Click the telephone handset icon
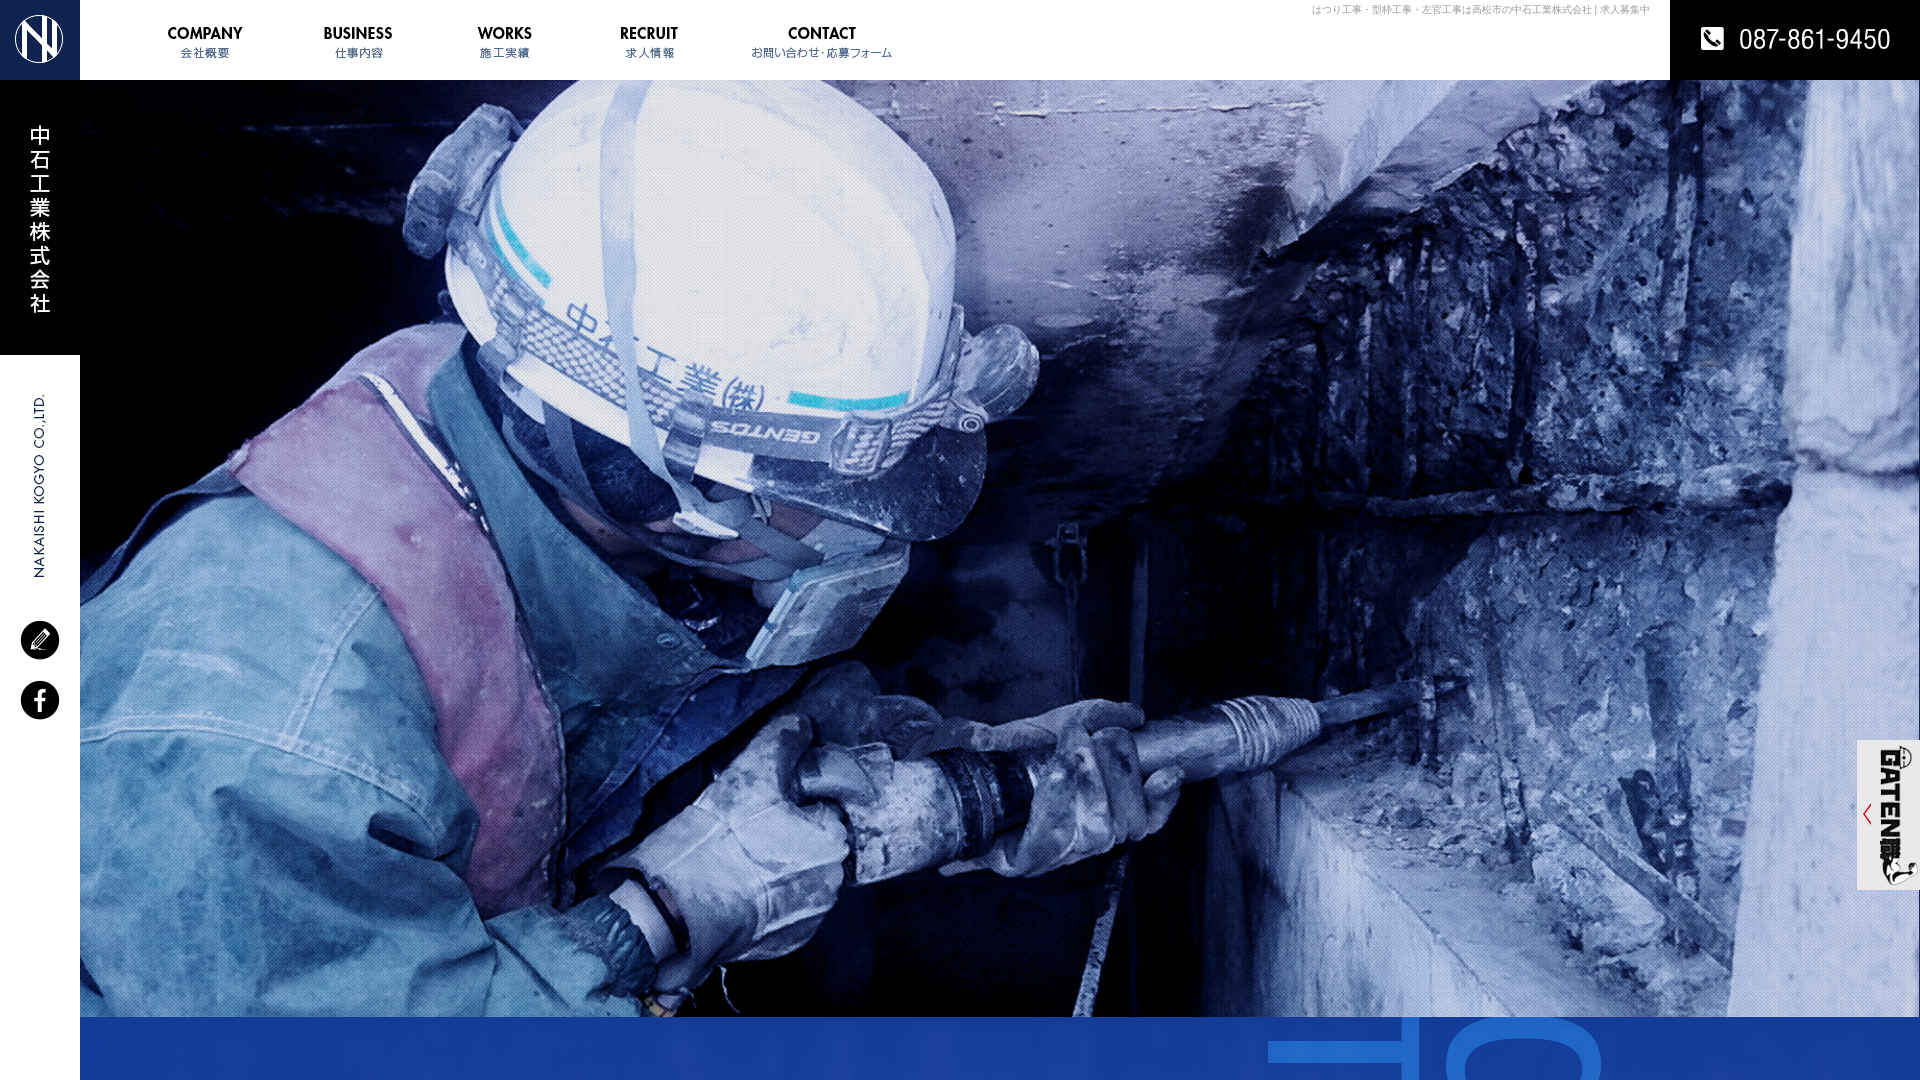This screenshot has height=1080, width=1920. click(1712, 39)
